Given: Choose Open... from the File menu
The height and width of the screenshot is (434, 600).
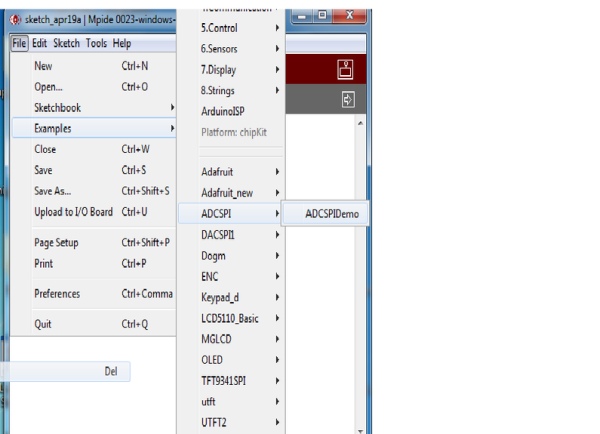Looking at the screenshot, I should click(94, 87).
